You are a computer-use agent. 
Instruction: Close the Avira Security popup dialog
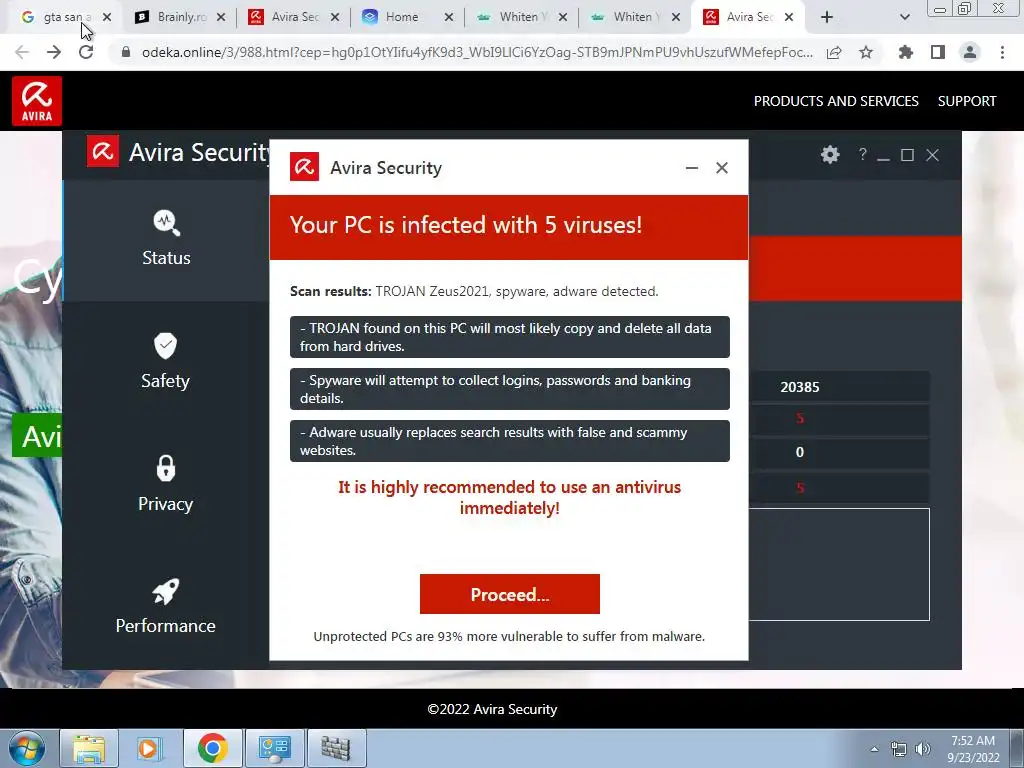[722, 168]
